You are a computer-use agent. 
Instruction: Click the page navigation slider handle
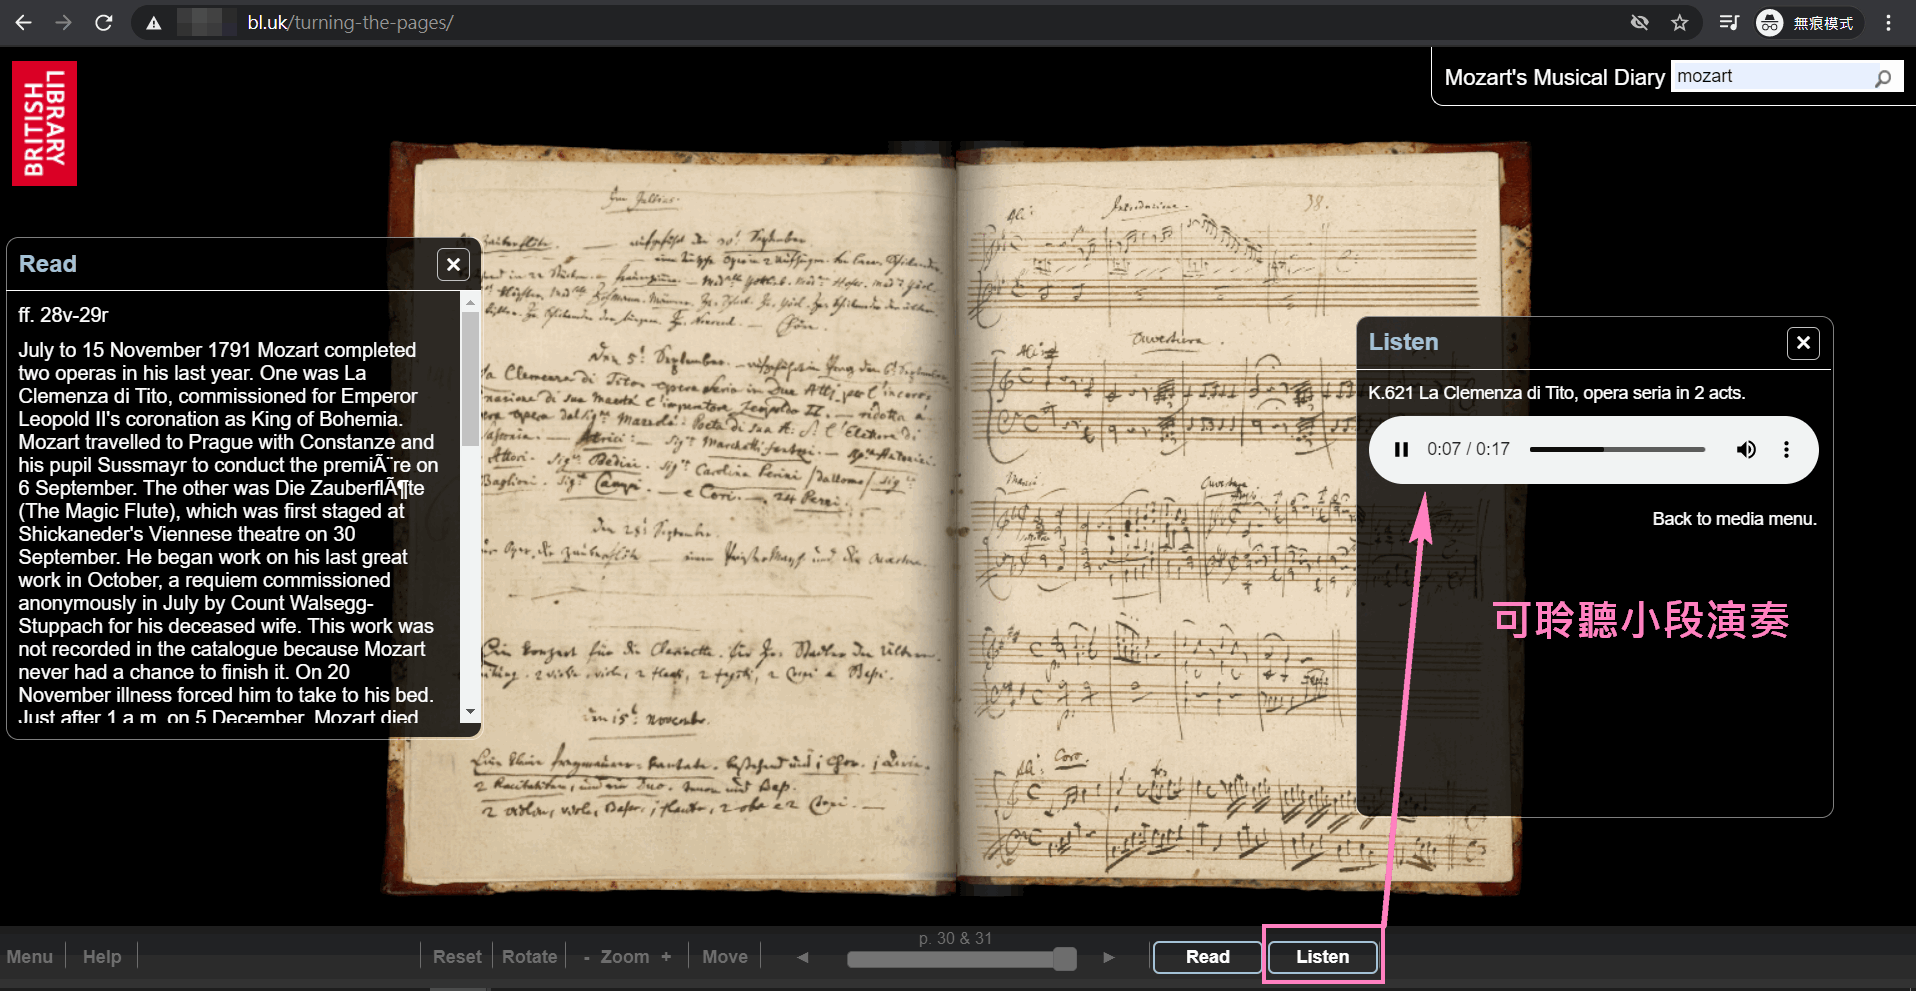pyautogui.click(x=1065, y=958)
